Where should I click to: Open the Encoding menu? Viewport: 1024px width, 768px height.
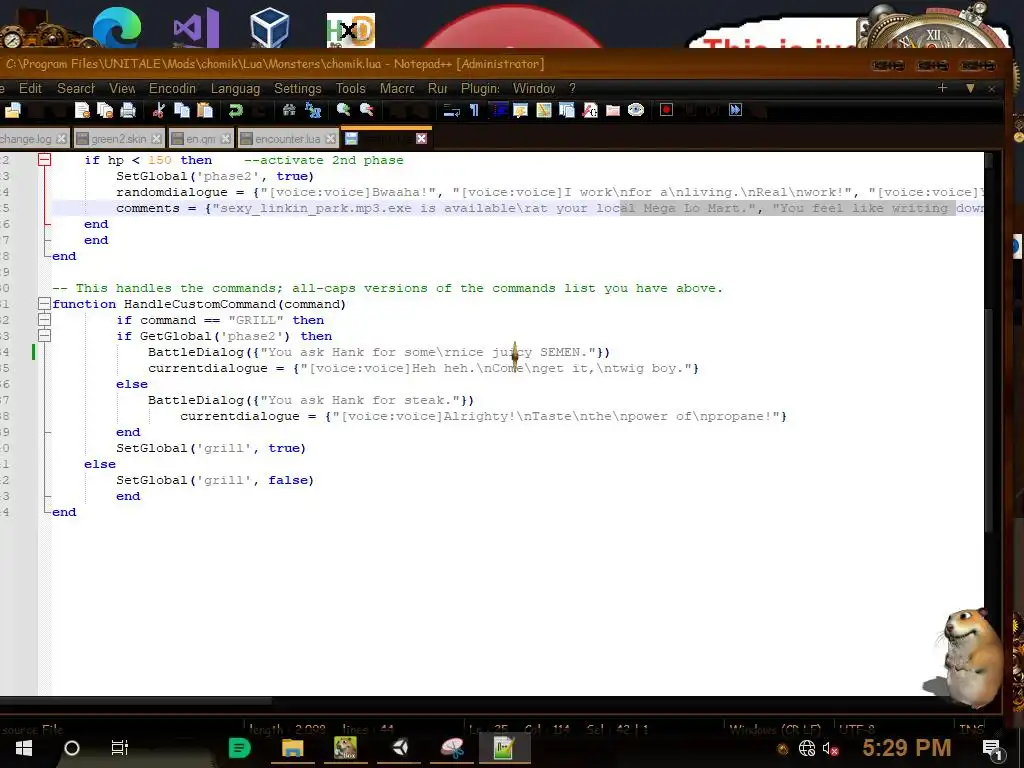click(x=172, y=88)
